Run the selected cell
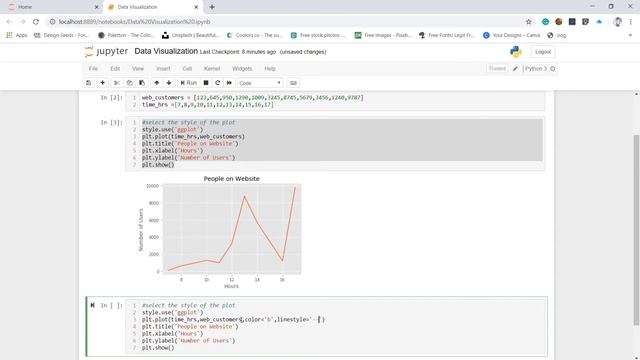The image size is (640, 360). tap(189, 83)
